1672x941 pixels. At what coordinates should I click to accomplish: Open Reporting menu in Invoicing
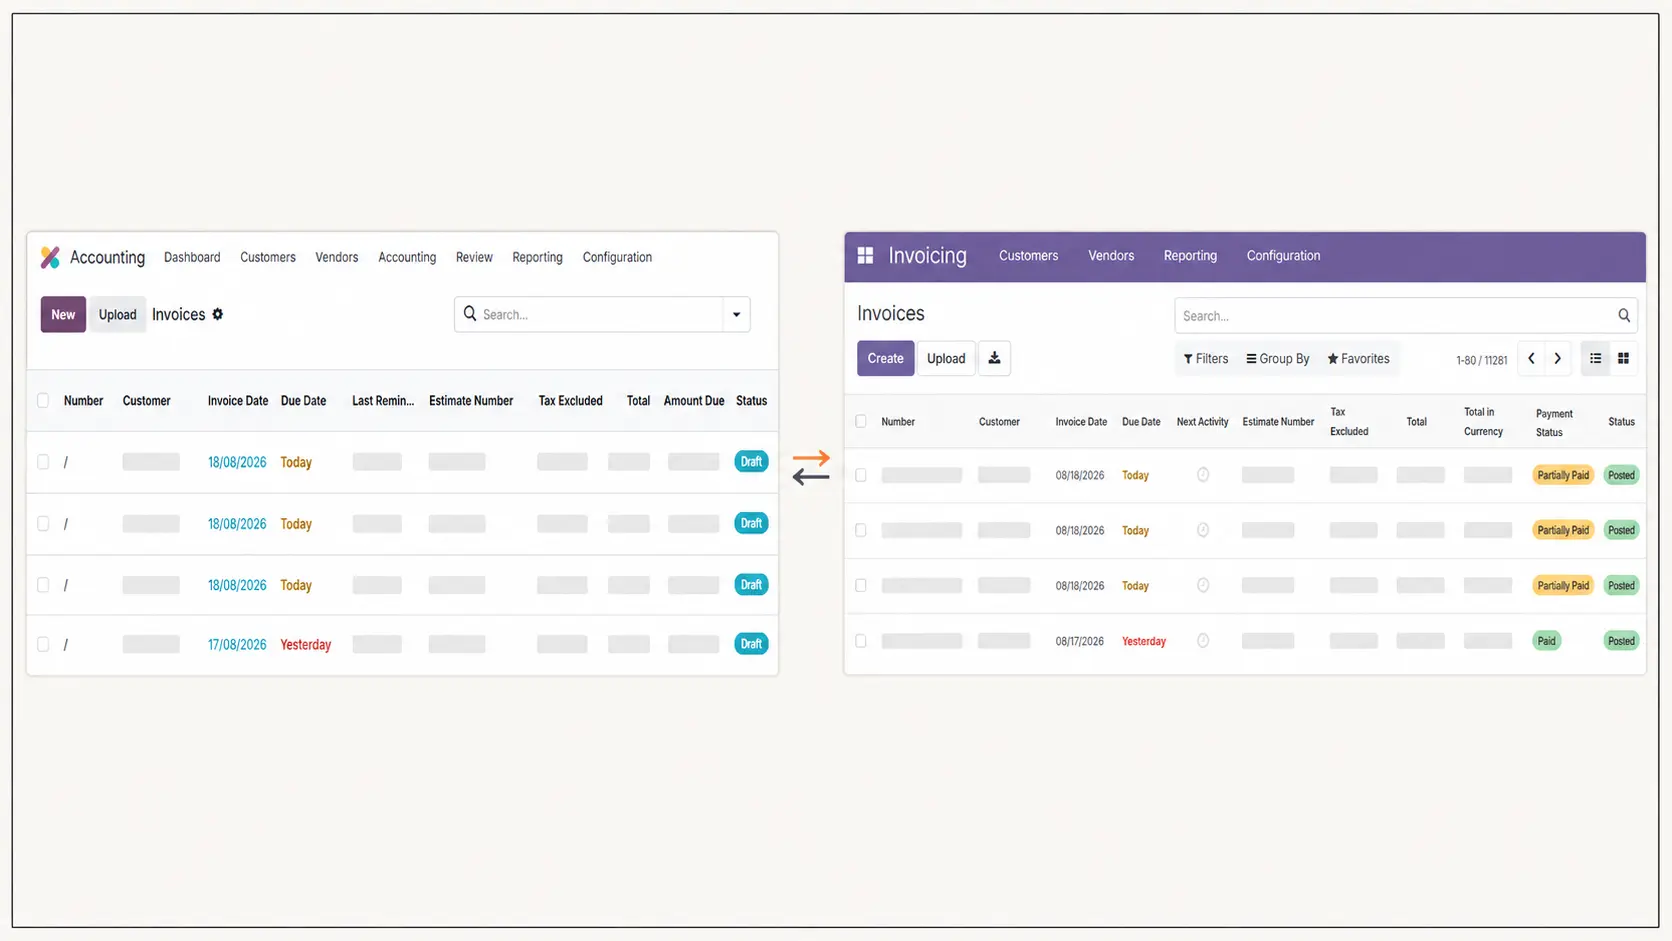[1190, 256]
